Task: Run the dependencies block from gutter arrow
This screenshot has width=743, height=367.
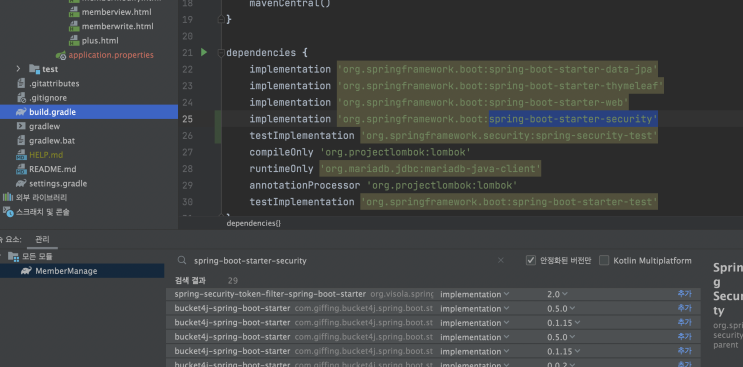Action: coord(204,52)
